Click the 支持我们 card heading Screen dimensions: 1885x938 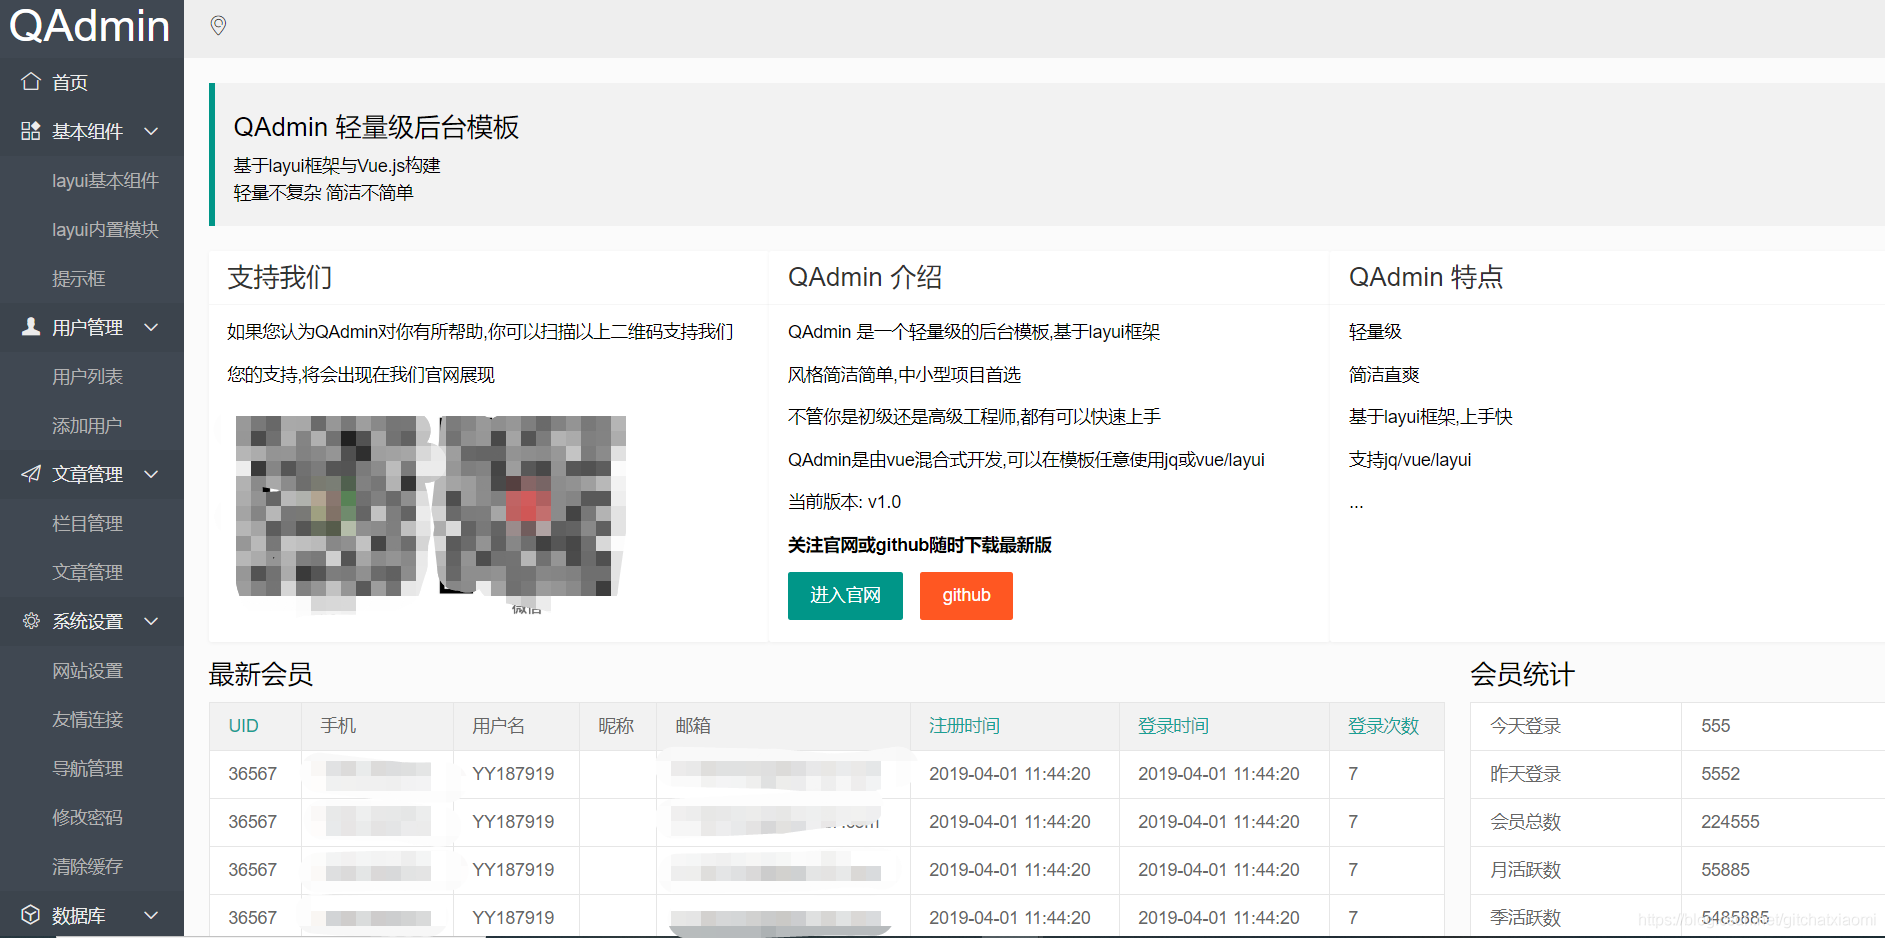point(279,277)
